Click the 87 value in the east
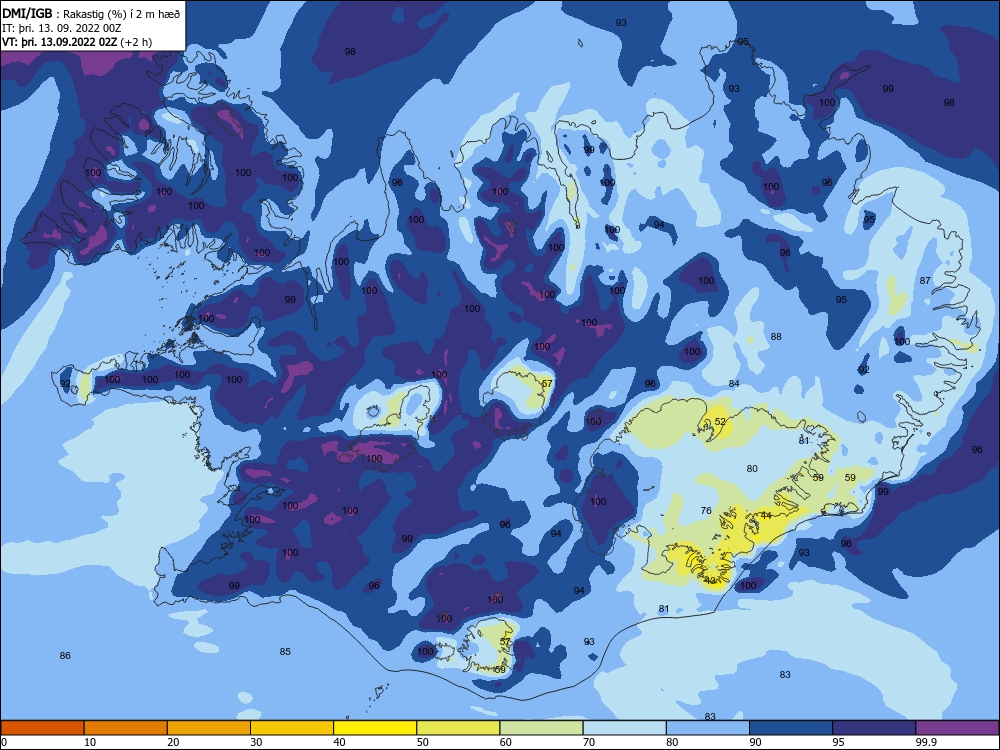The height and width of the screenshot is (750, 1000). [925, 281]
